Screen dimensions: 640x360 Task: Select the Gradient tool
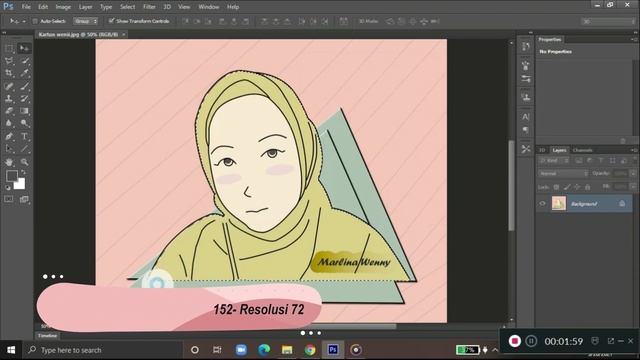click(x=24, y=111)
